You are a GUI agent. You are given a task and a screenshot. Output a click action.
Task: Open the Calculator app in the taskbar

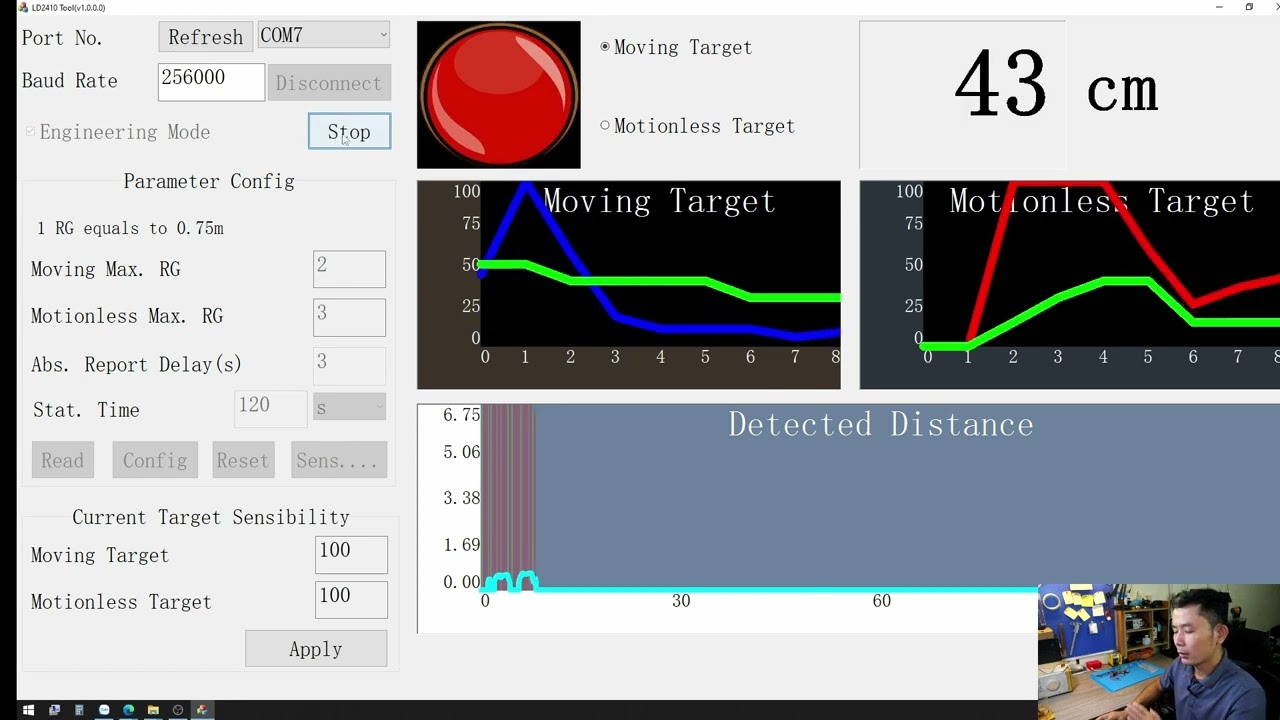click(79, 710)
